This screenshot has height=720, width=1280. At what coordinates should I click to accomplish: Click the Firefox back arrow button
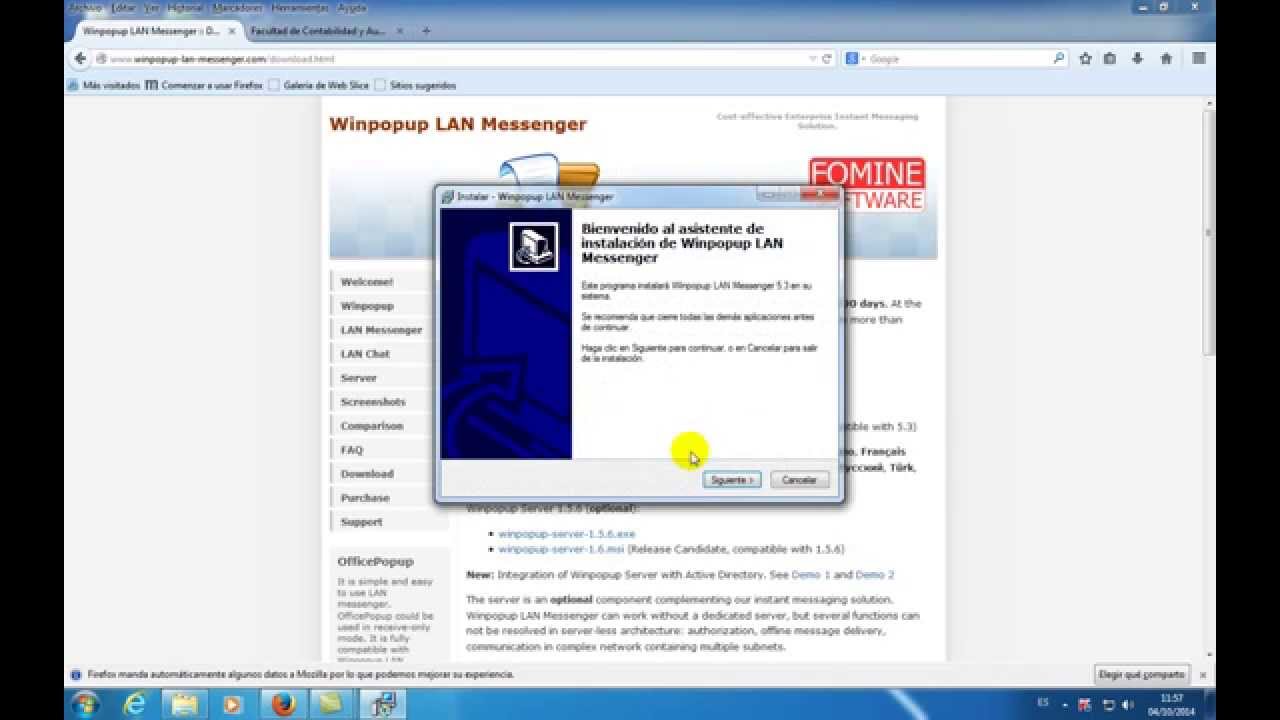pos(81,58)
